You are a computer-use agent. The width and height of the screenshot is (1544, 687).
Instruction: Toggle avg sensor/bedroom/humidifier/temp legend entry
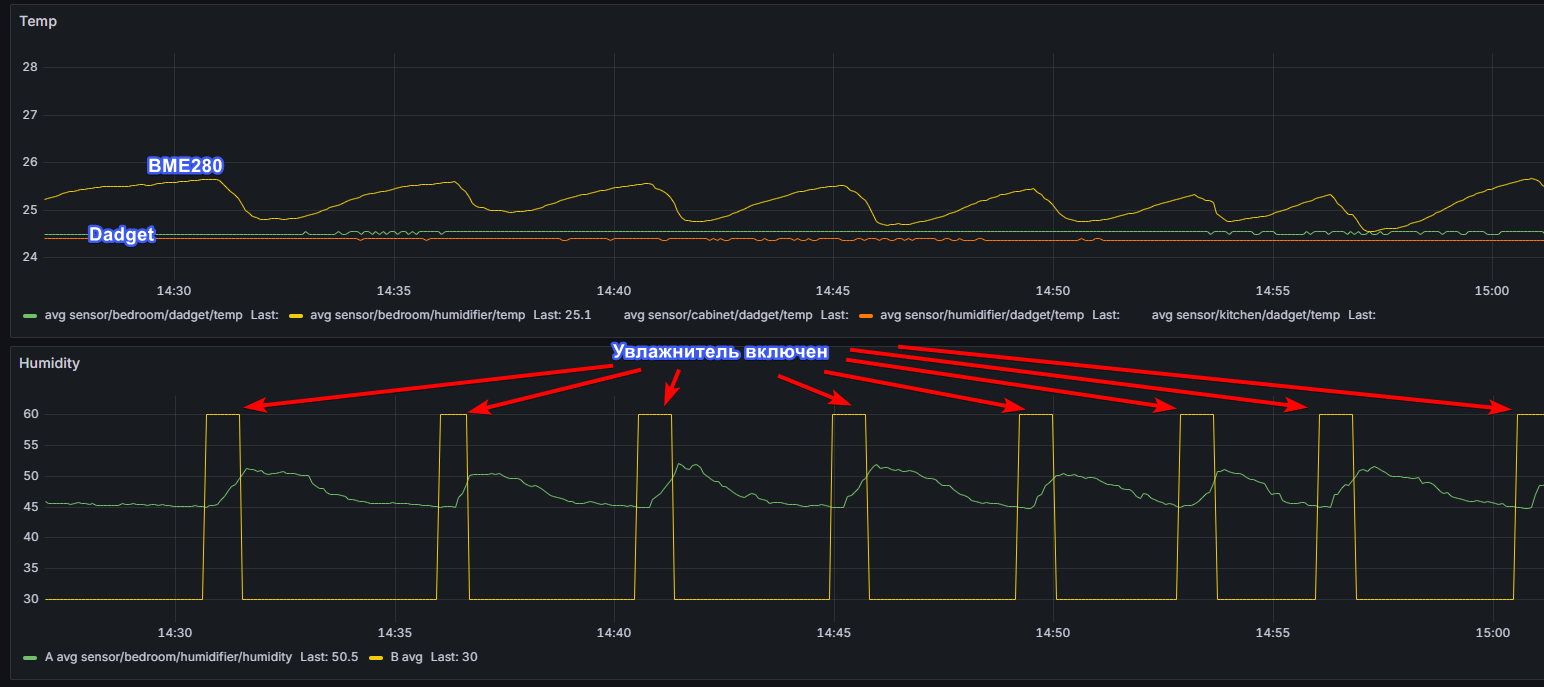click(x=417, y=315)
